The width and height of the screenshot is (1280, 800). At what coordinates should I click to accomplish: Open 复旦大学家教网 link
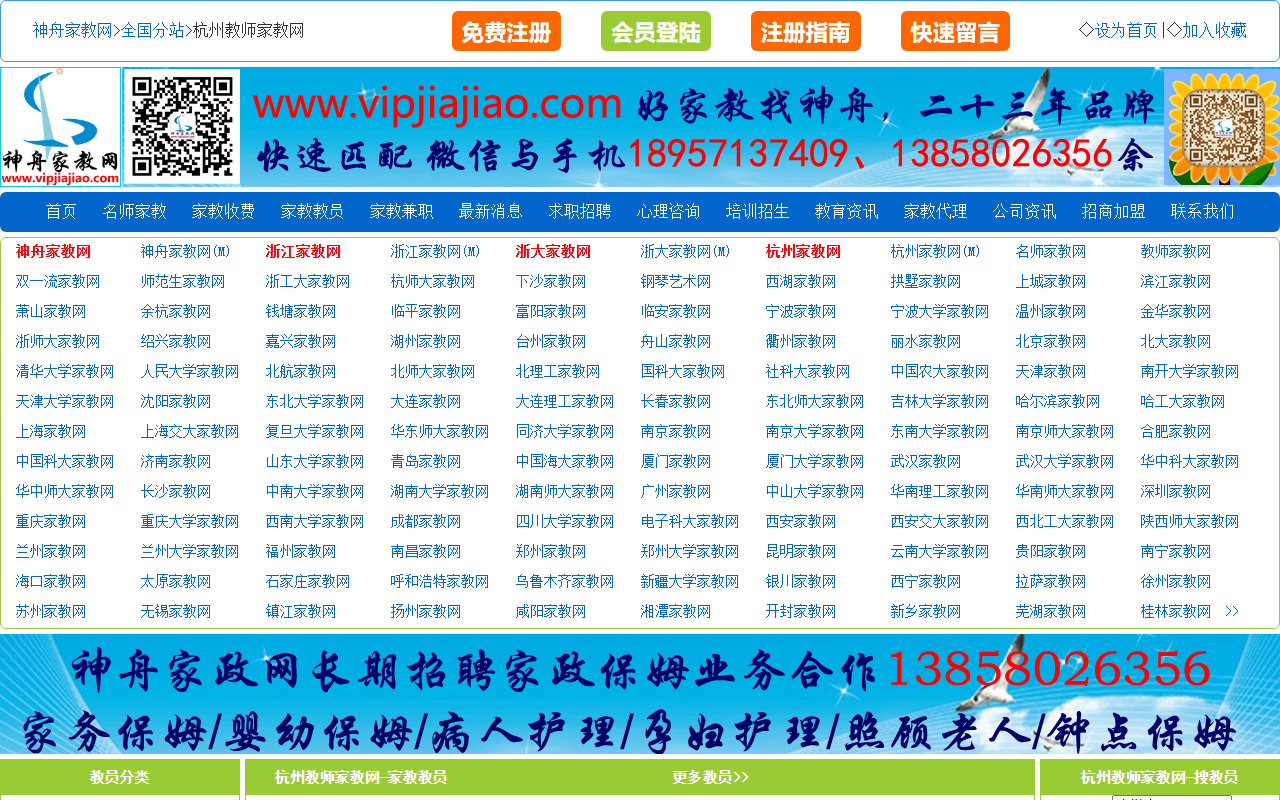point(315,431)
